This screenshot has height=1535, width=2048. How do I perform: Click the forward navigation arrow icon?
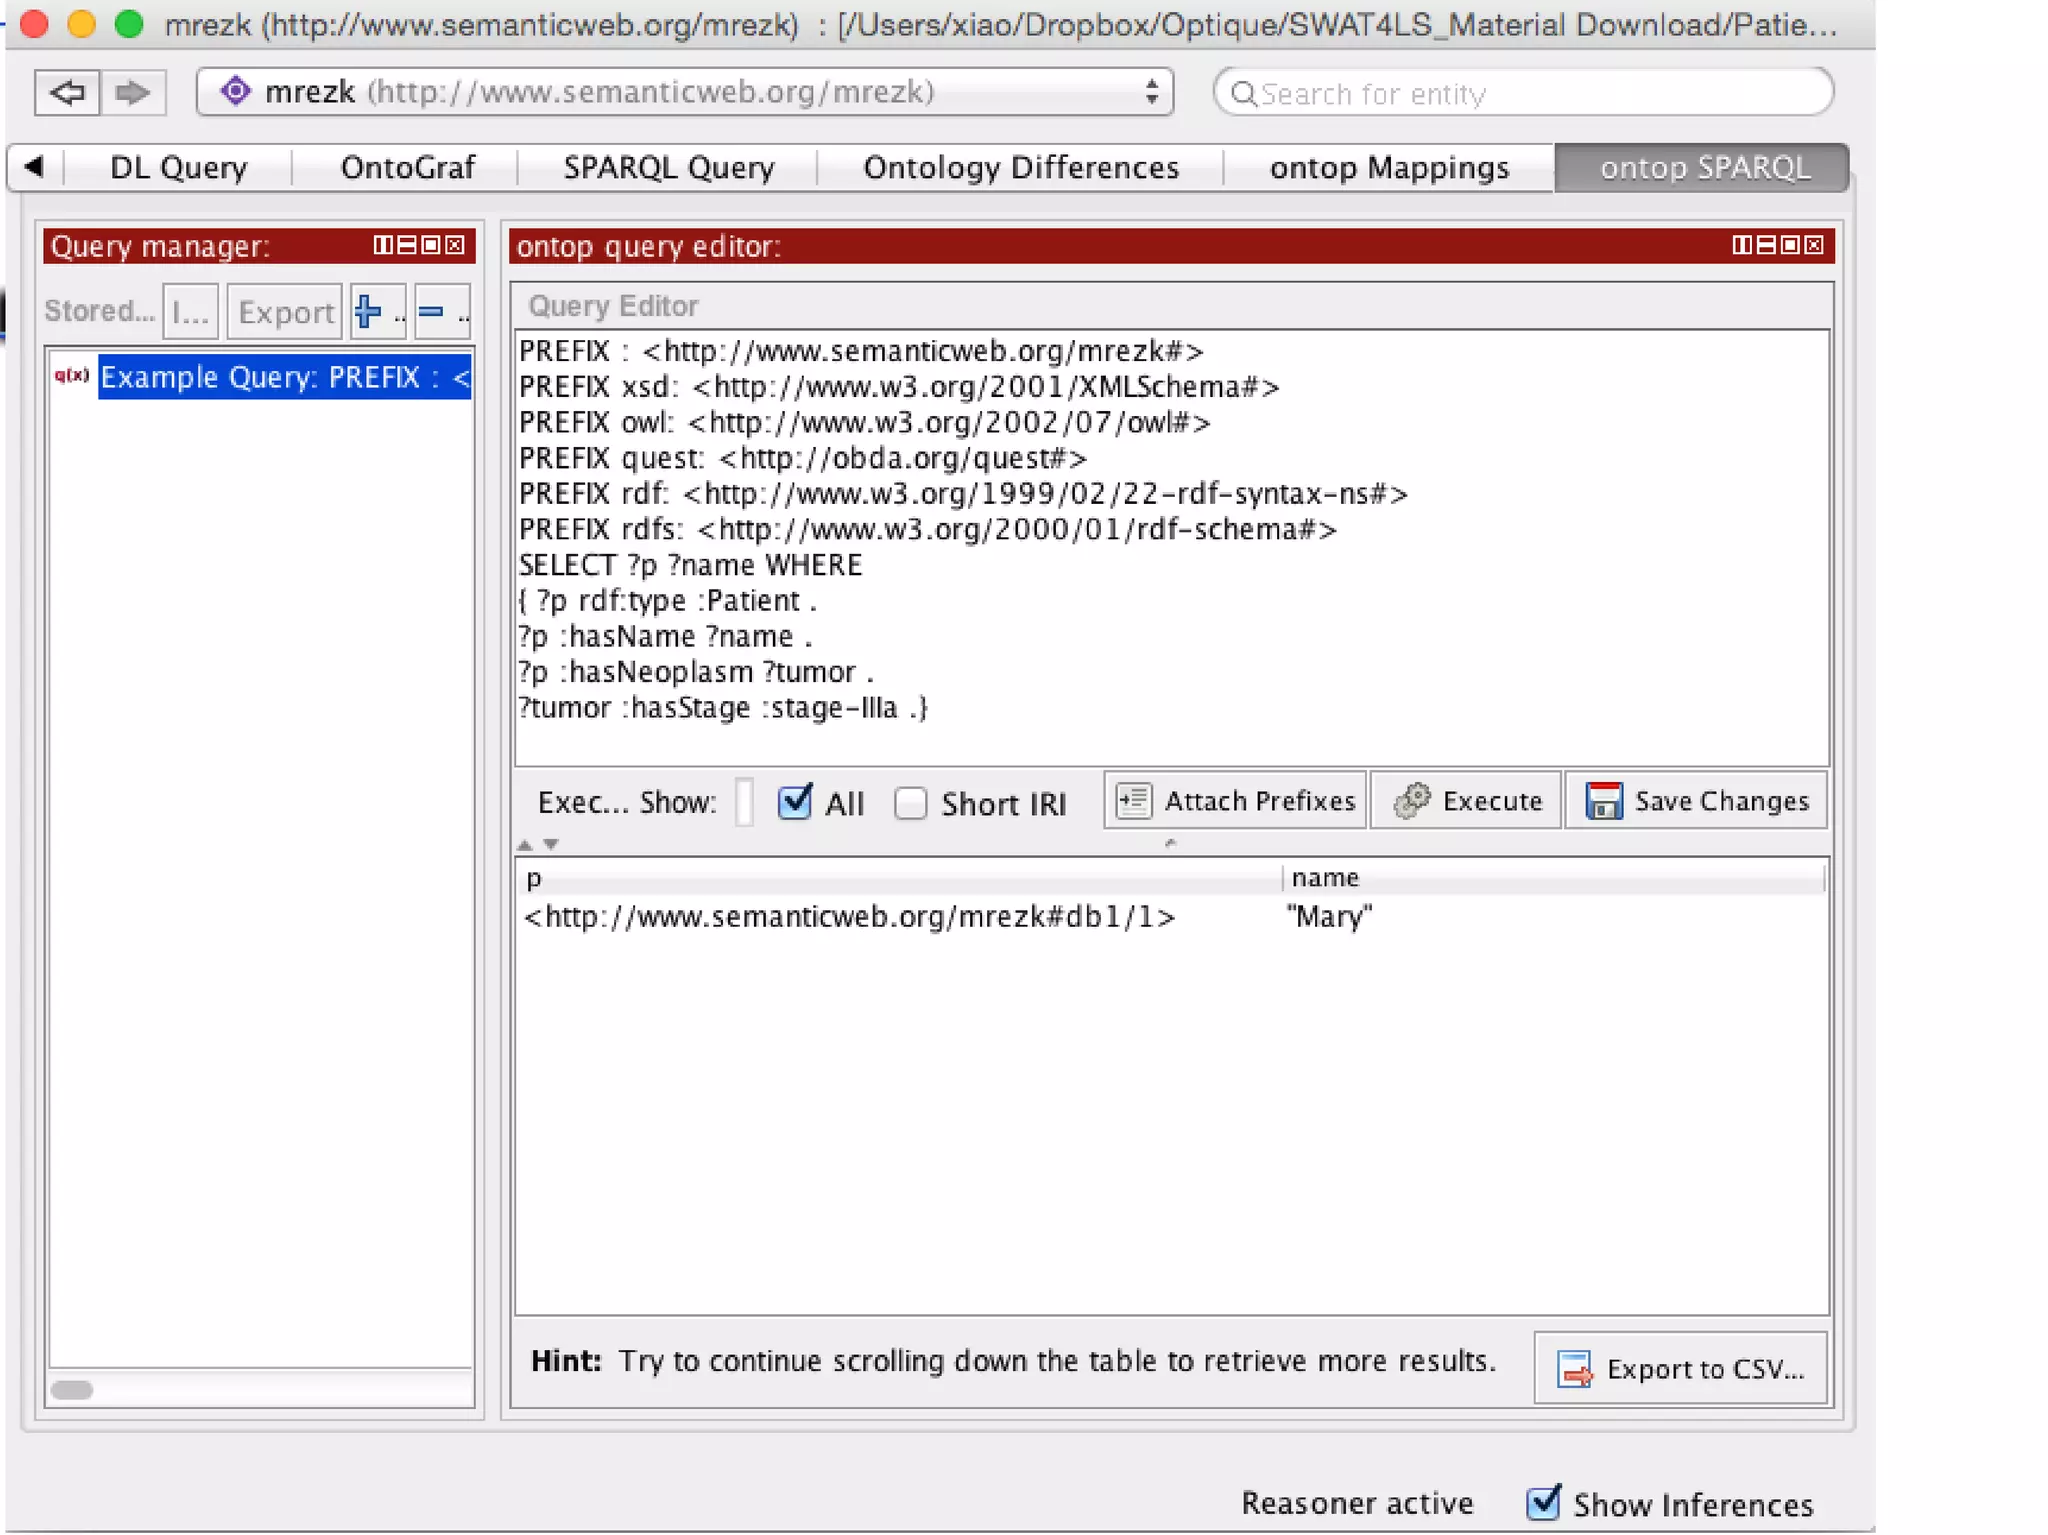(x=131, y=93)
